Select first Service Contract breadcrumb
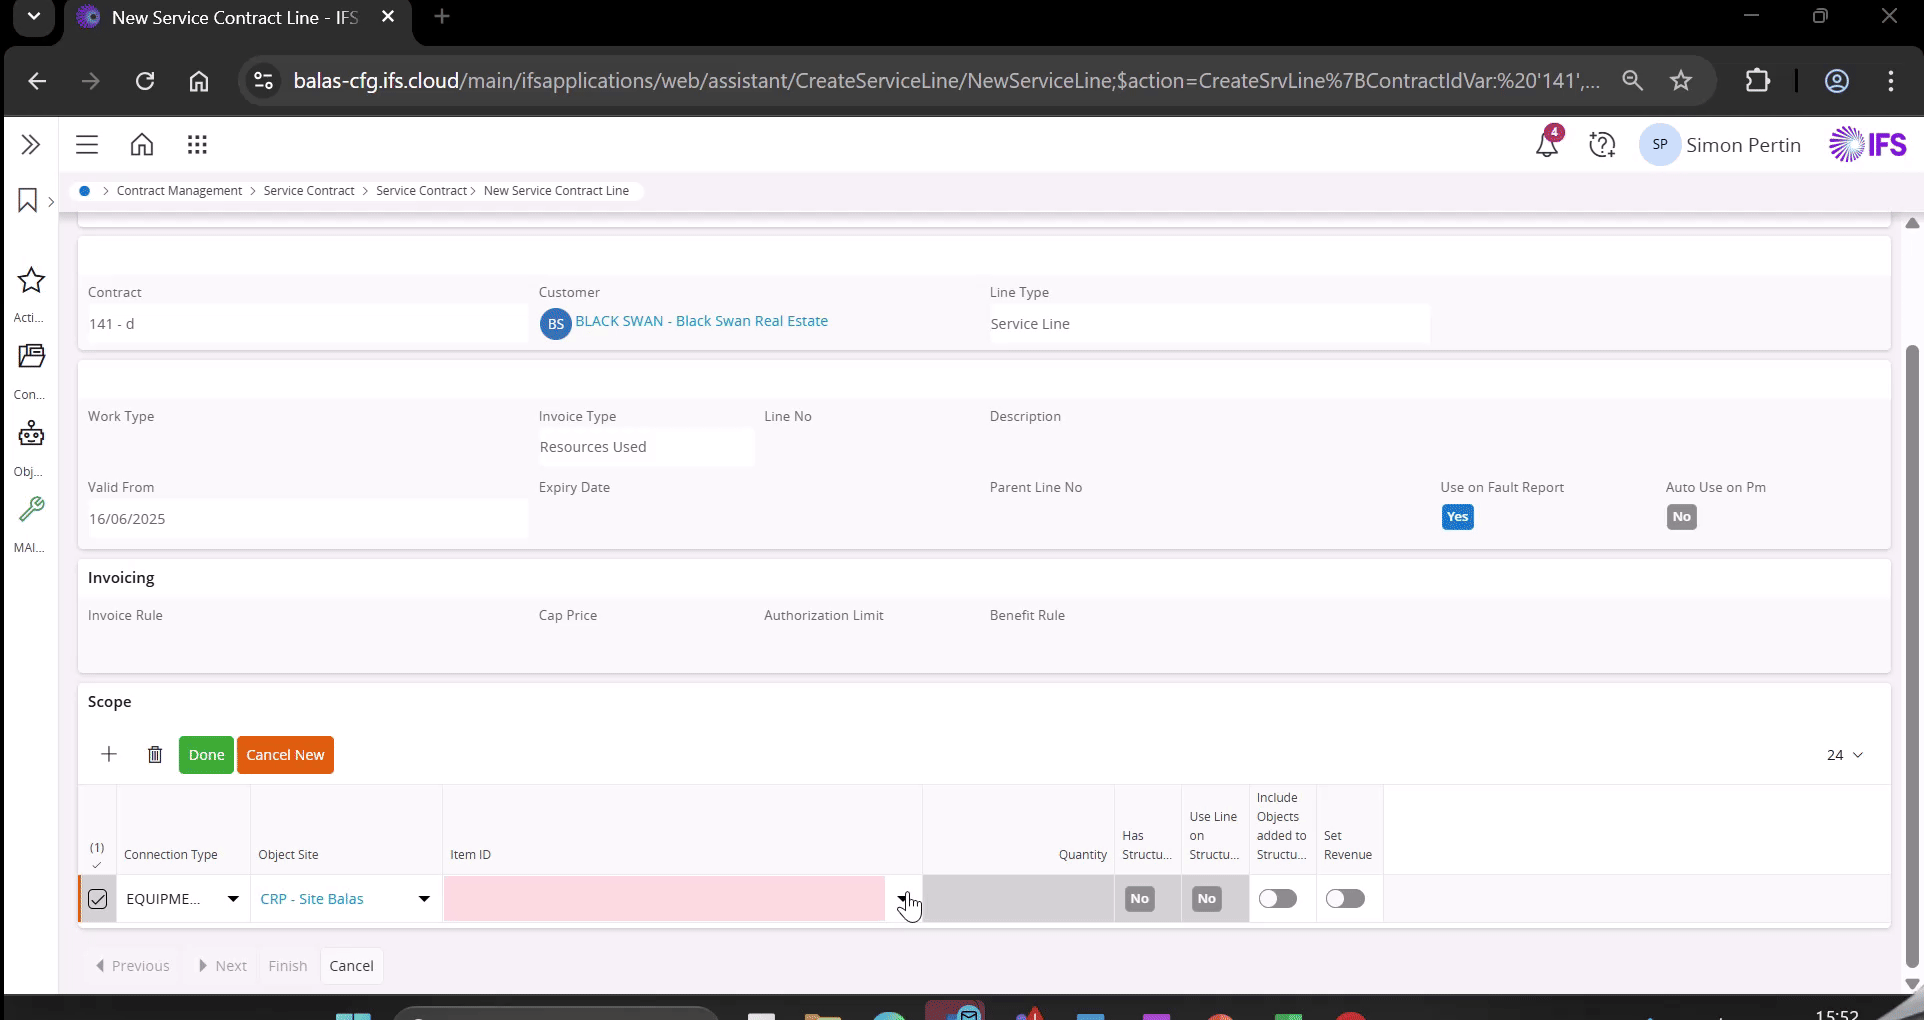Viewport: 1924px width, 1020px height. tap(309, 191)
